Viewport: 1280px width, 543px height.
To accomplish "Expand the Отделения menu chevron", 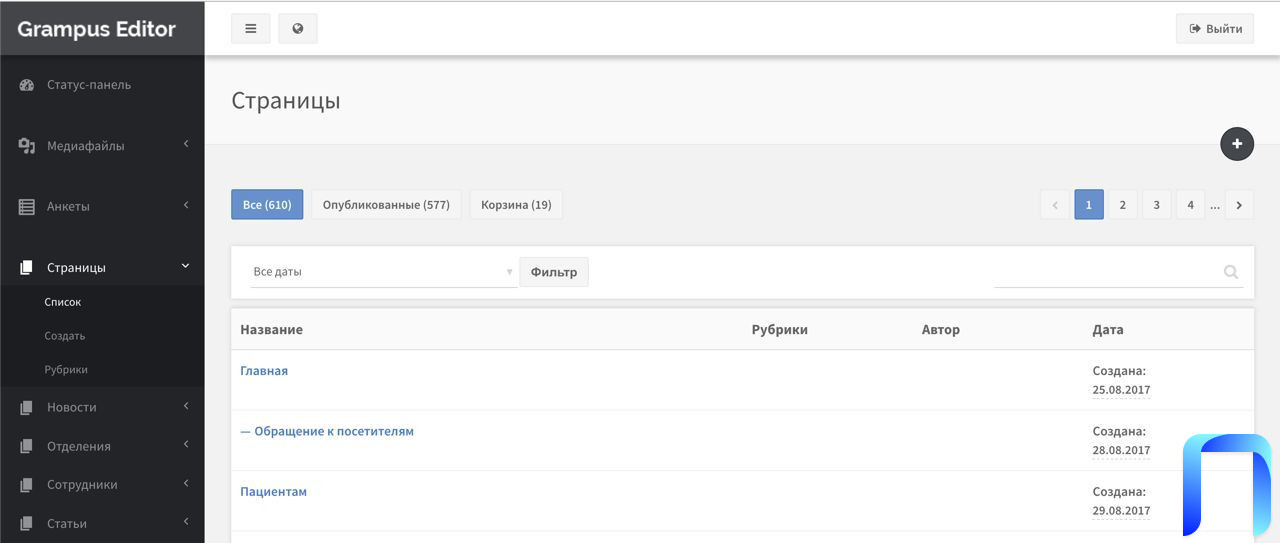I will pos(186,445).
